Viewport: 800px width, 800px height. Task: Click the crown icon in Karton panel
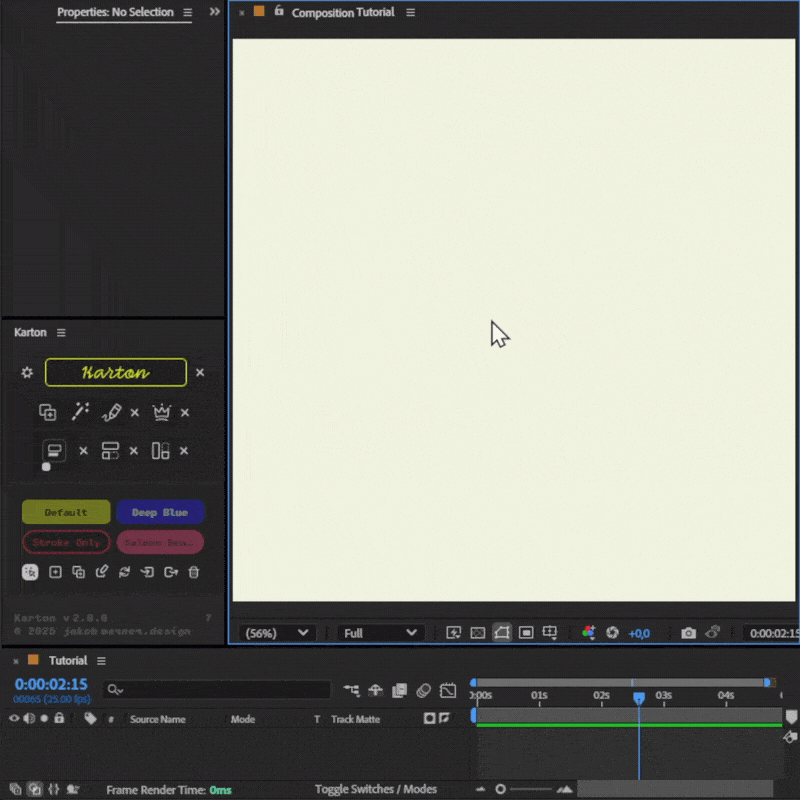pyautogui.click(x=161, y=412)
